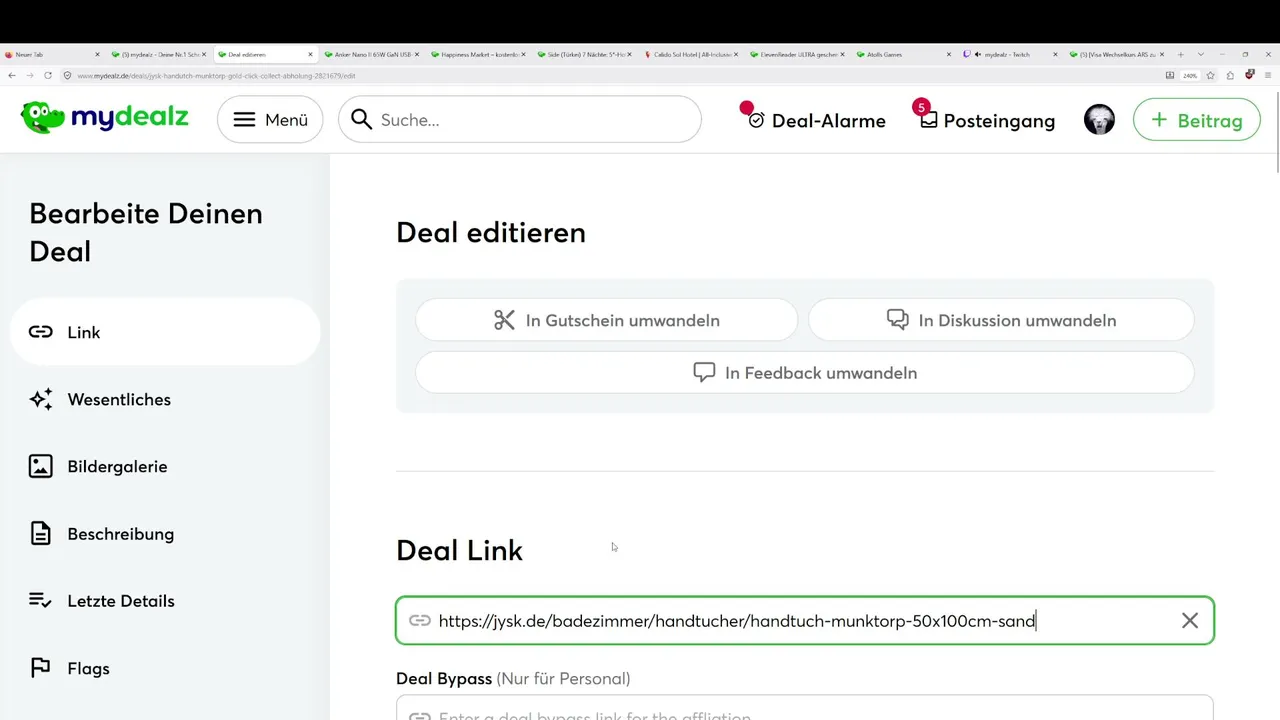Click inside the Deal Bypass input field

[x=805, y=708]
